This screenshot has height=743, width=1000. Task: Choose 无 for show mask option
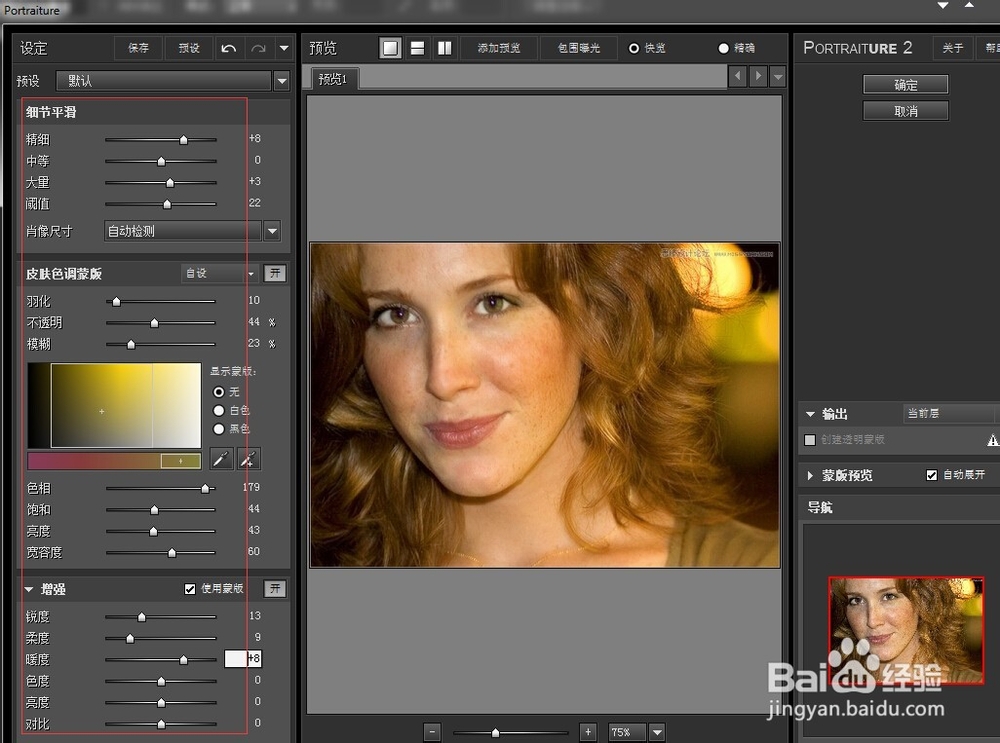point(219,392)
